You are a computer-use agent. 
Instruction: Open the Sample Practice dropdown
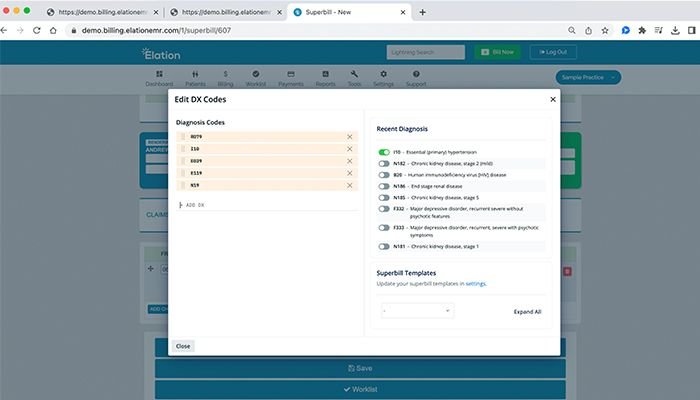click(588, 77)
